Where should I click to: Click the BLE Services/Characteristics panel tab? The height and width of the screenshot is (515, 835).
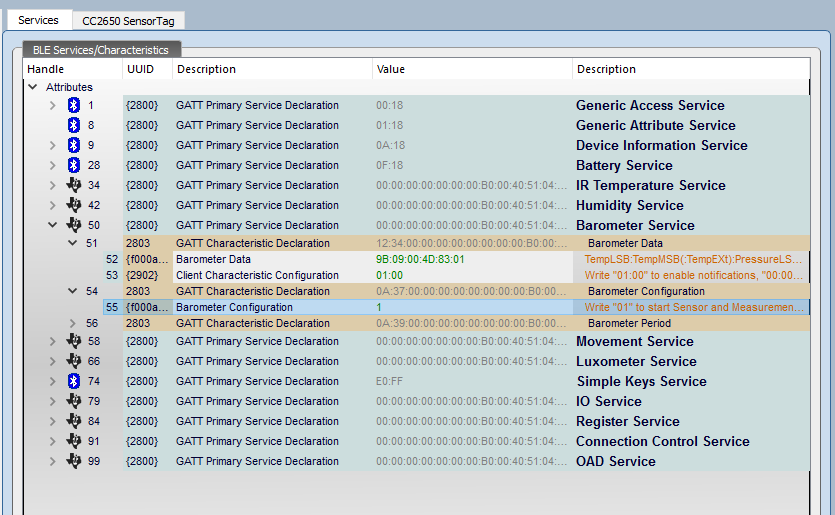[x=101, y=49]
